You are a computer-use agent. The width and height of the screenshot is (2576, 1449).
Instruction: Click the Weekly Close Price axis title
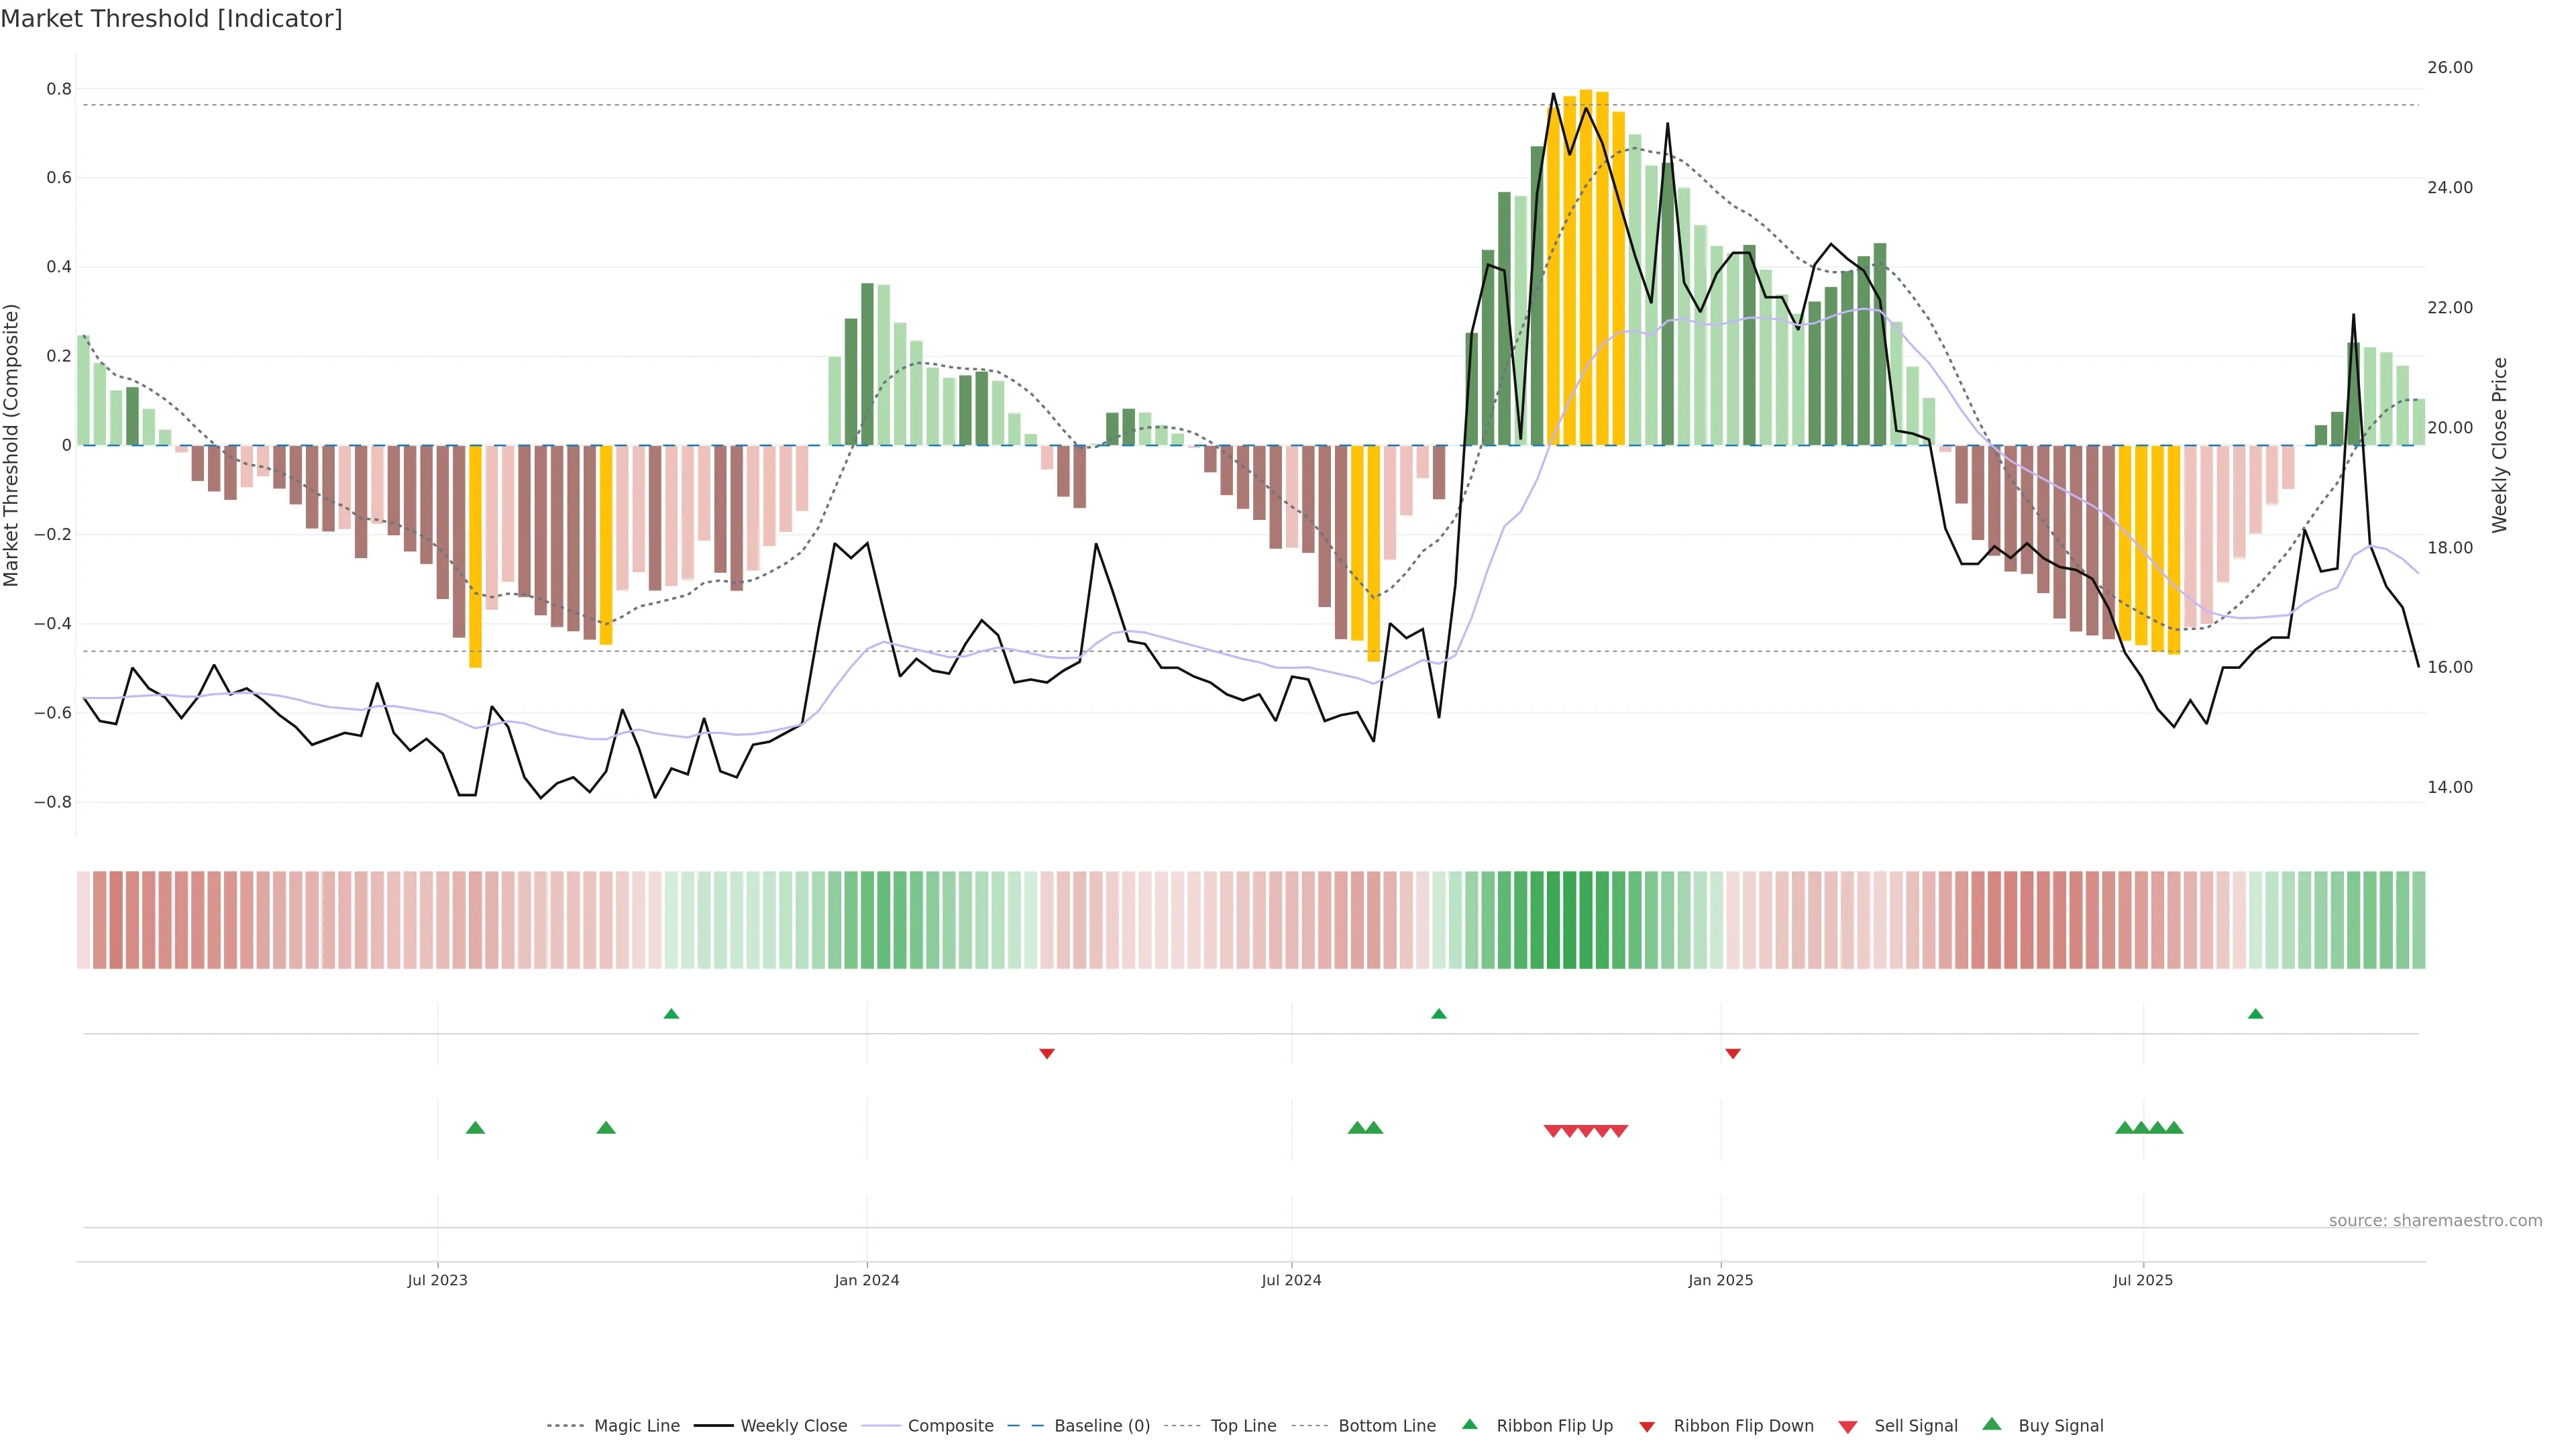2499,445
